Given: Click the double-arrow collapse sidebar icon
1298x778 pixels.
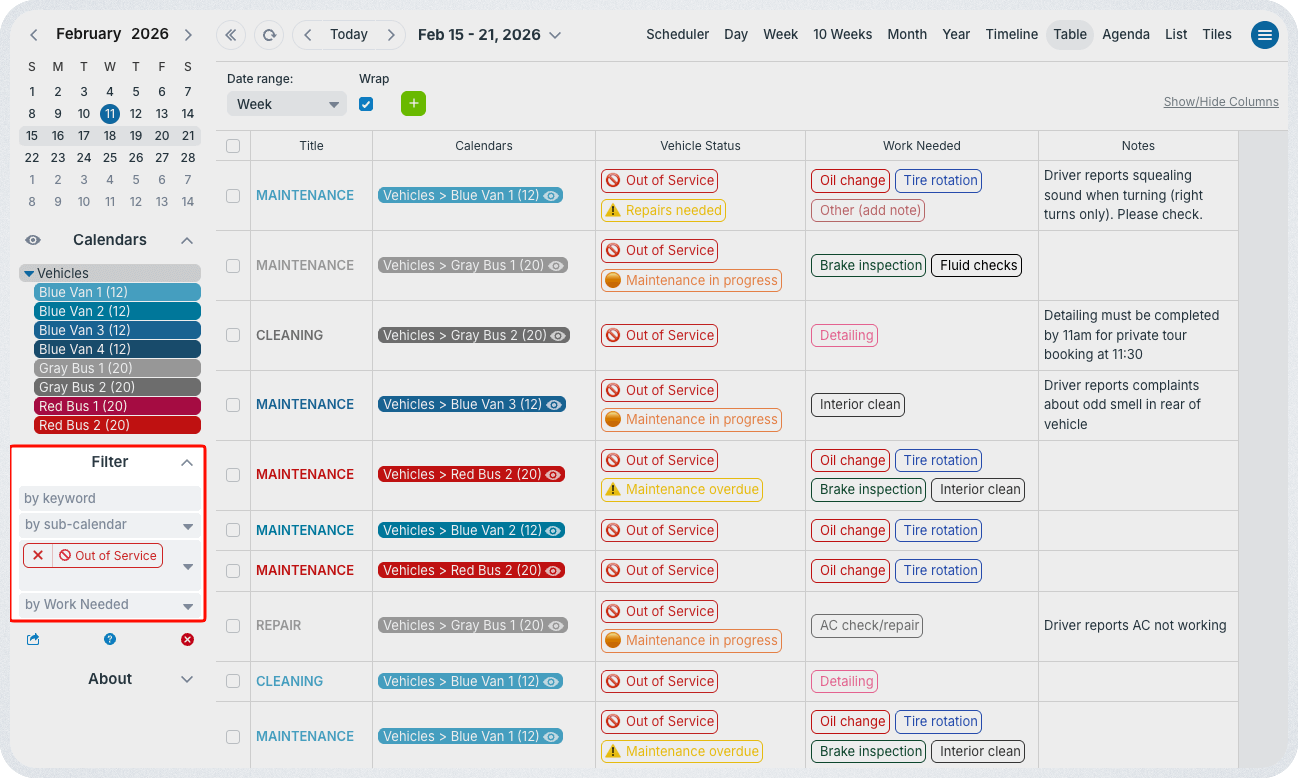Looking at the screenshot, I should [x=231, y=35].
